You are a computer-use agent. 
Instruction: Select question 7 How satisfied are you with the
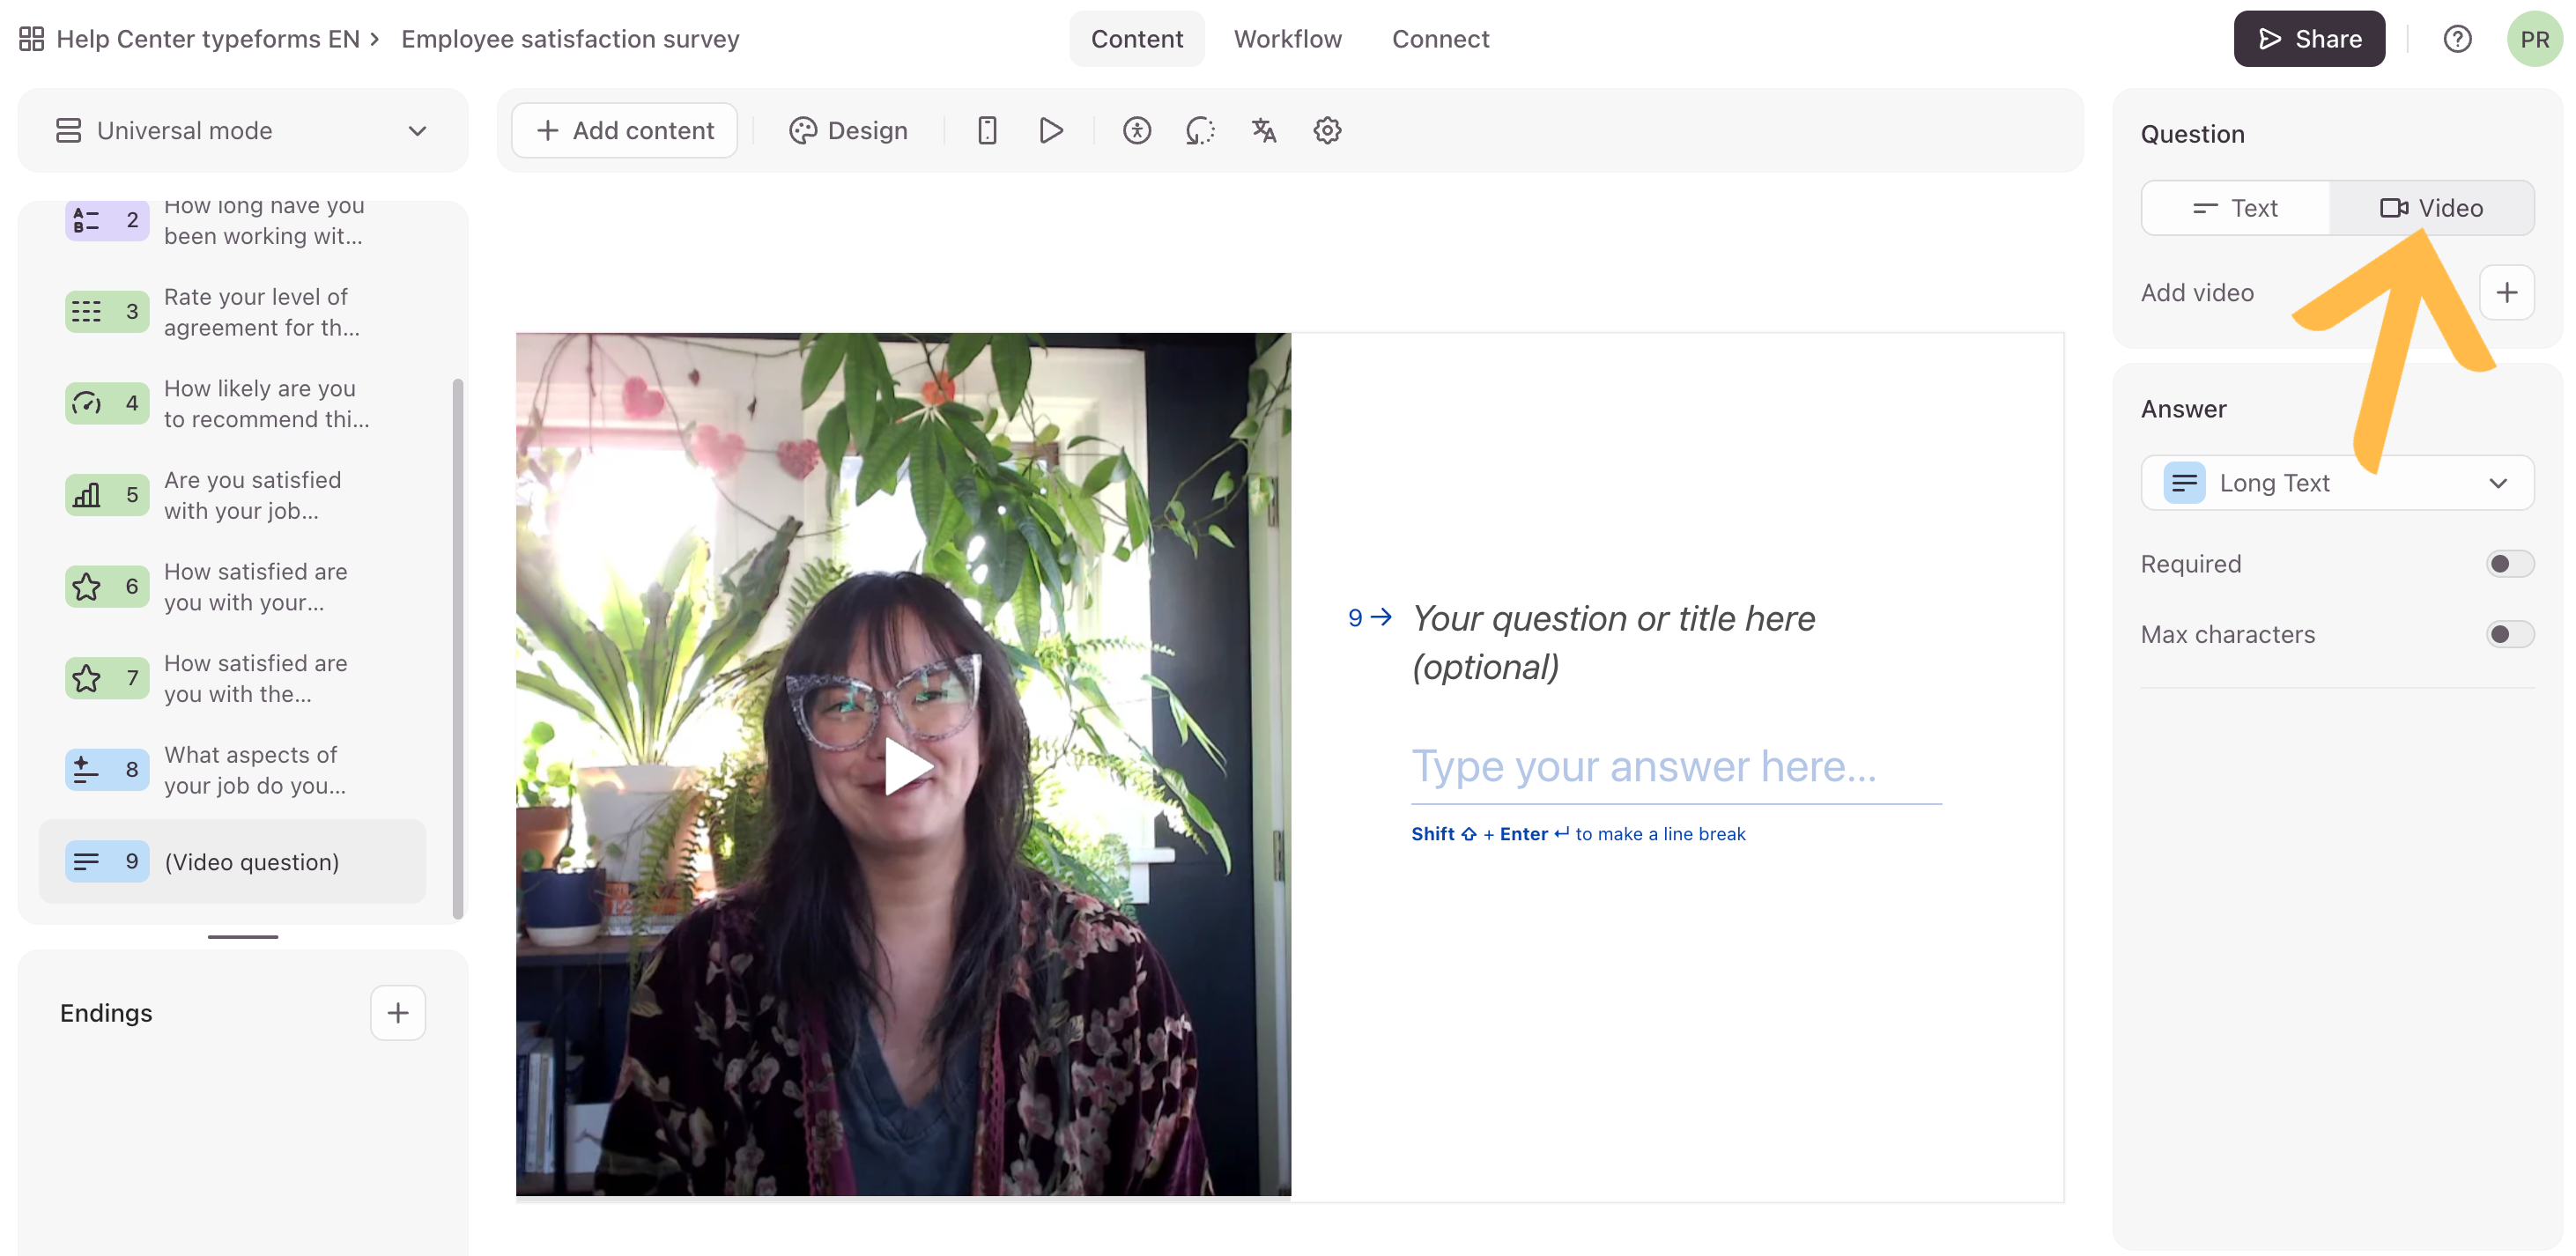click(x=232, y=678)
